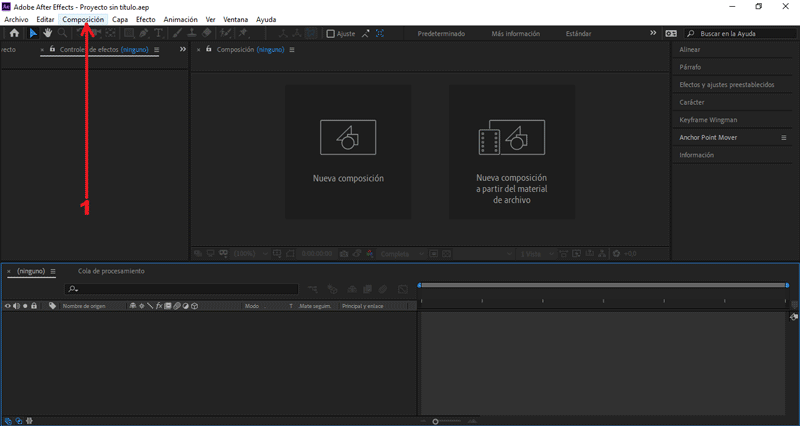Click the workspace panel icon beside help search
Viewport: 800px width, 426px height.
point(671,33)
